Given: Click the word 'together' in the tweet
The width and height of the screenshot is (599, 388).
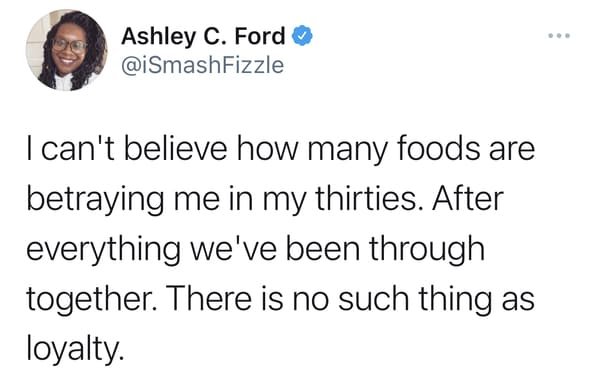Looking at the screenshot, I should (88, 300).
